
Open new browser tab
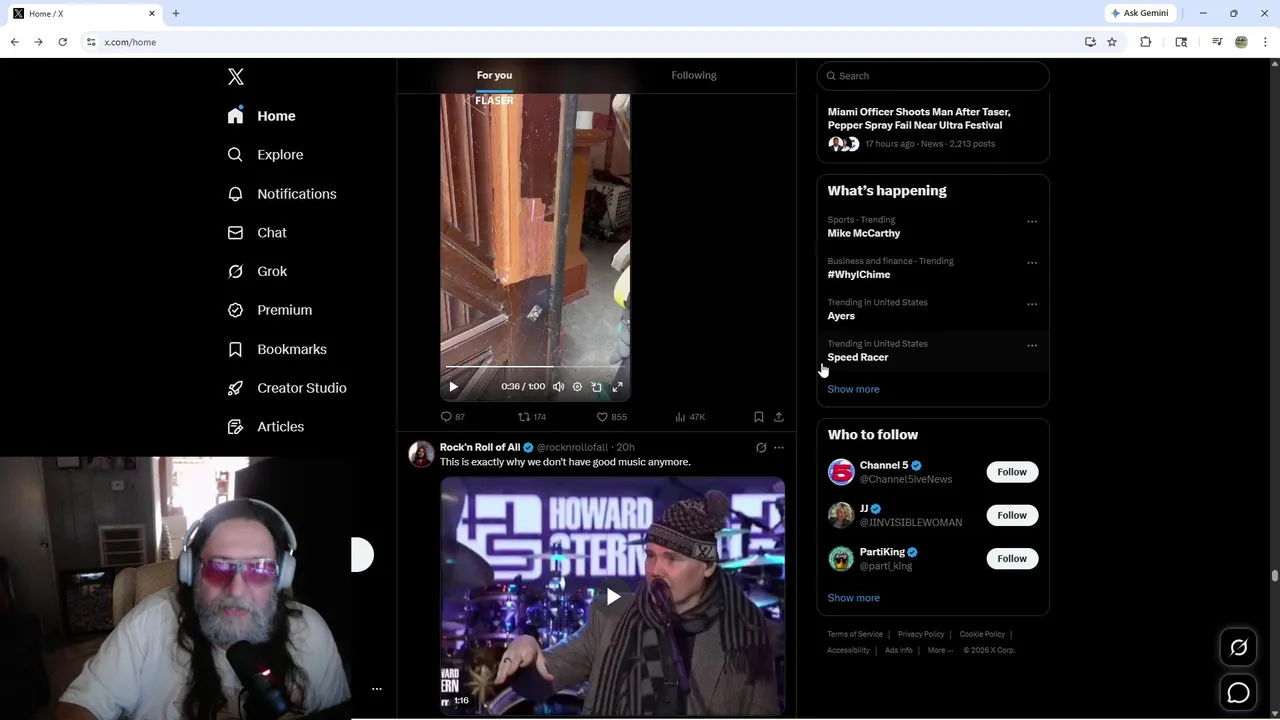coord(176,13)
